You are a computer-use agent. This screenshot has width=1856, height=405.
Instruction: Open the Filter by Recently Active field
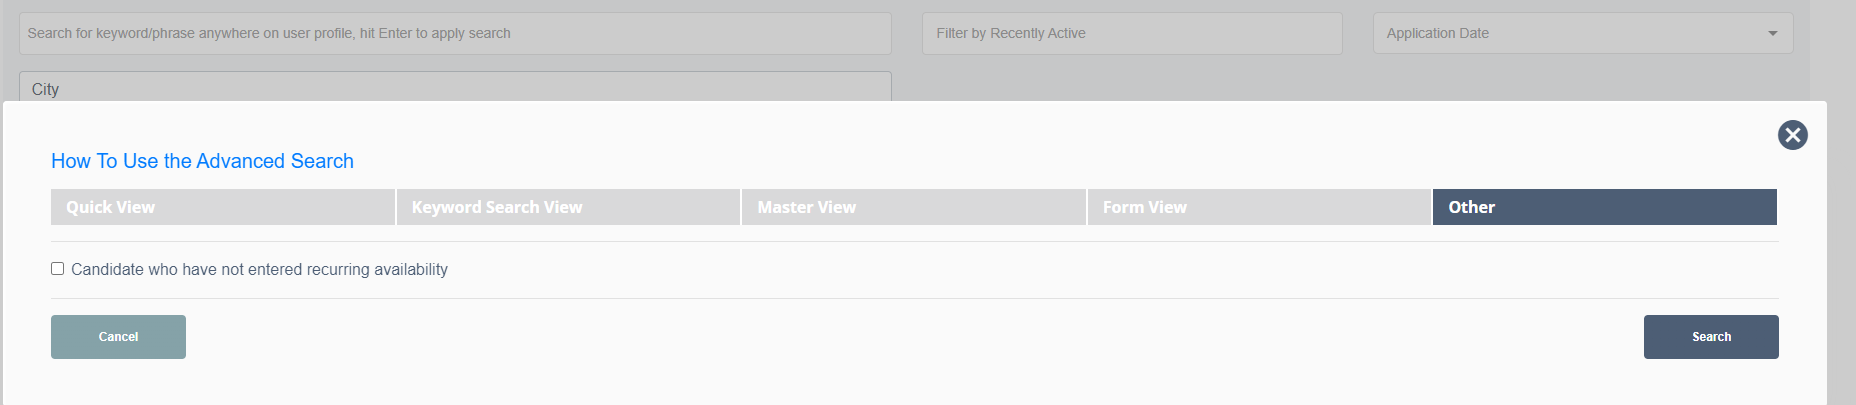[1131, 33]
